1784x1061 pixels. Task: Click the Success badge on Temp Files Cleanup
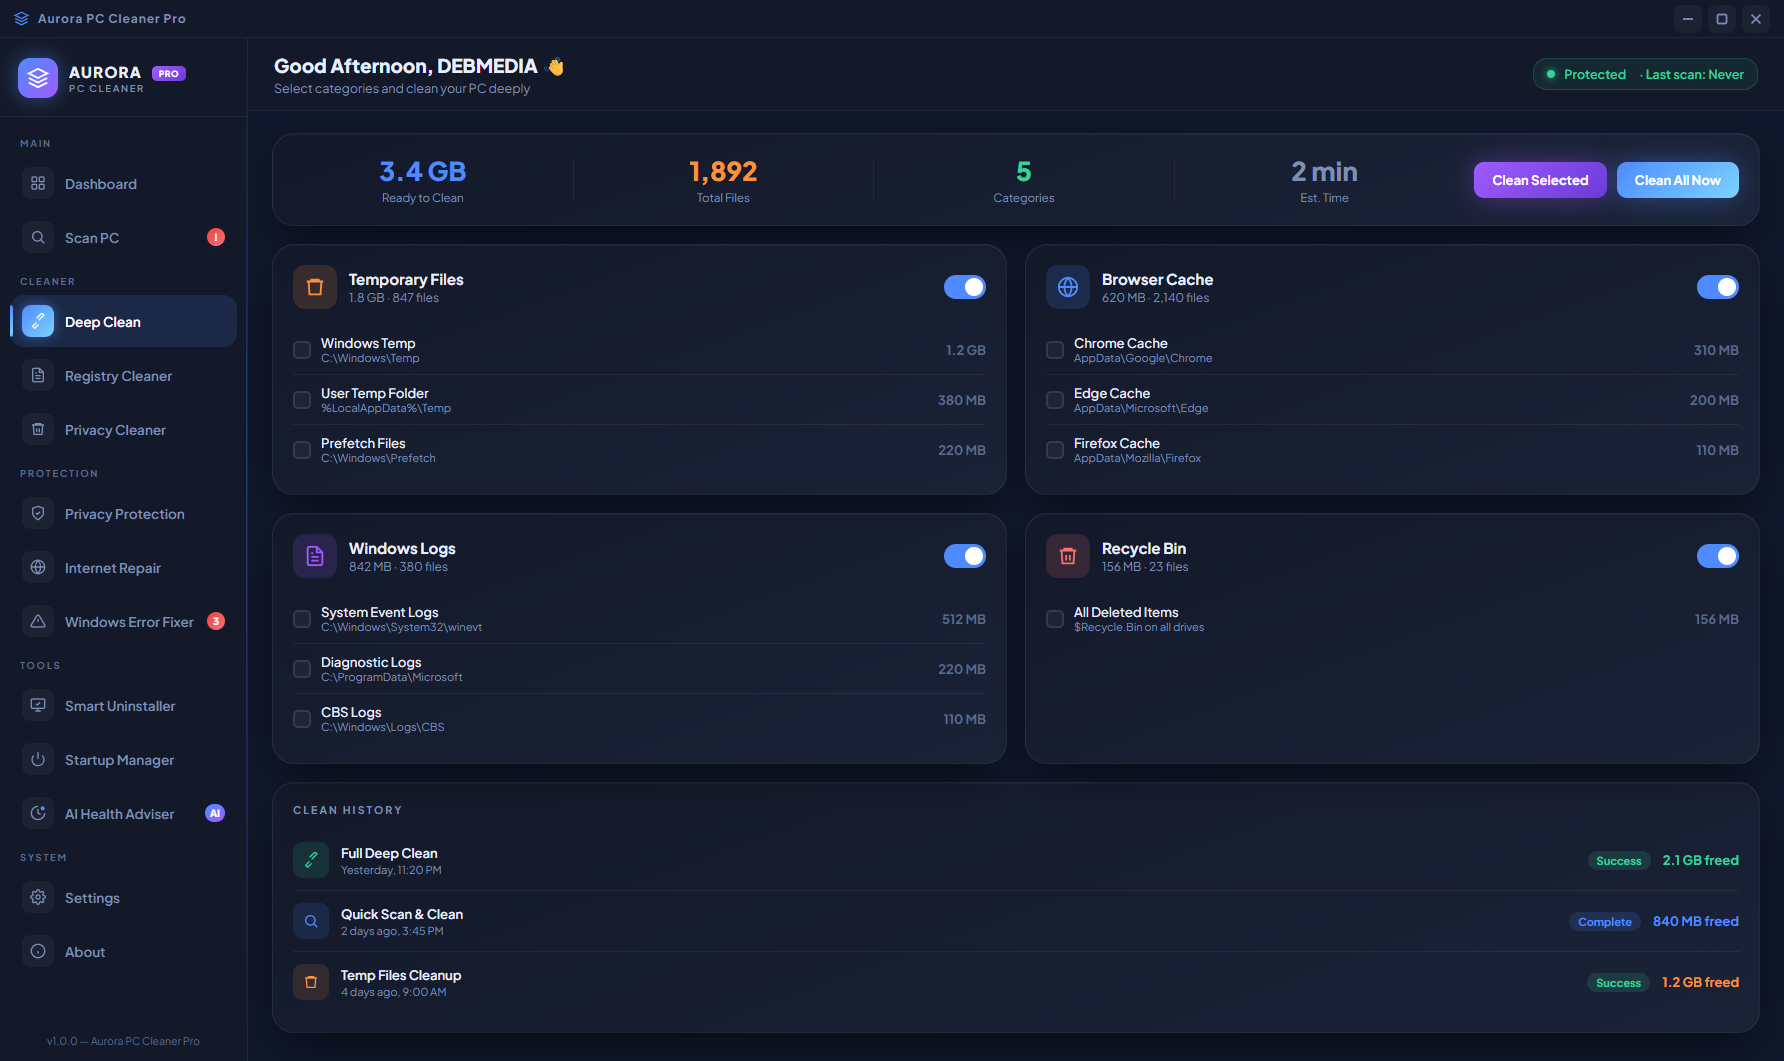(x=1619, y=983)
